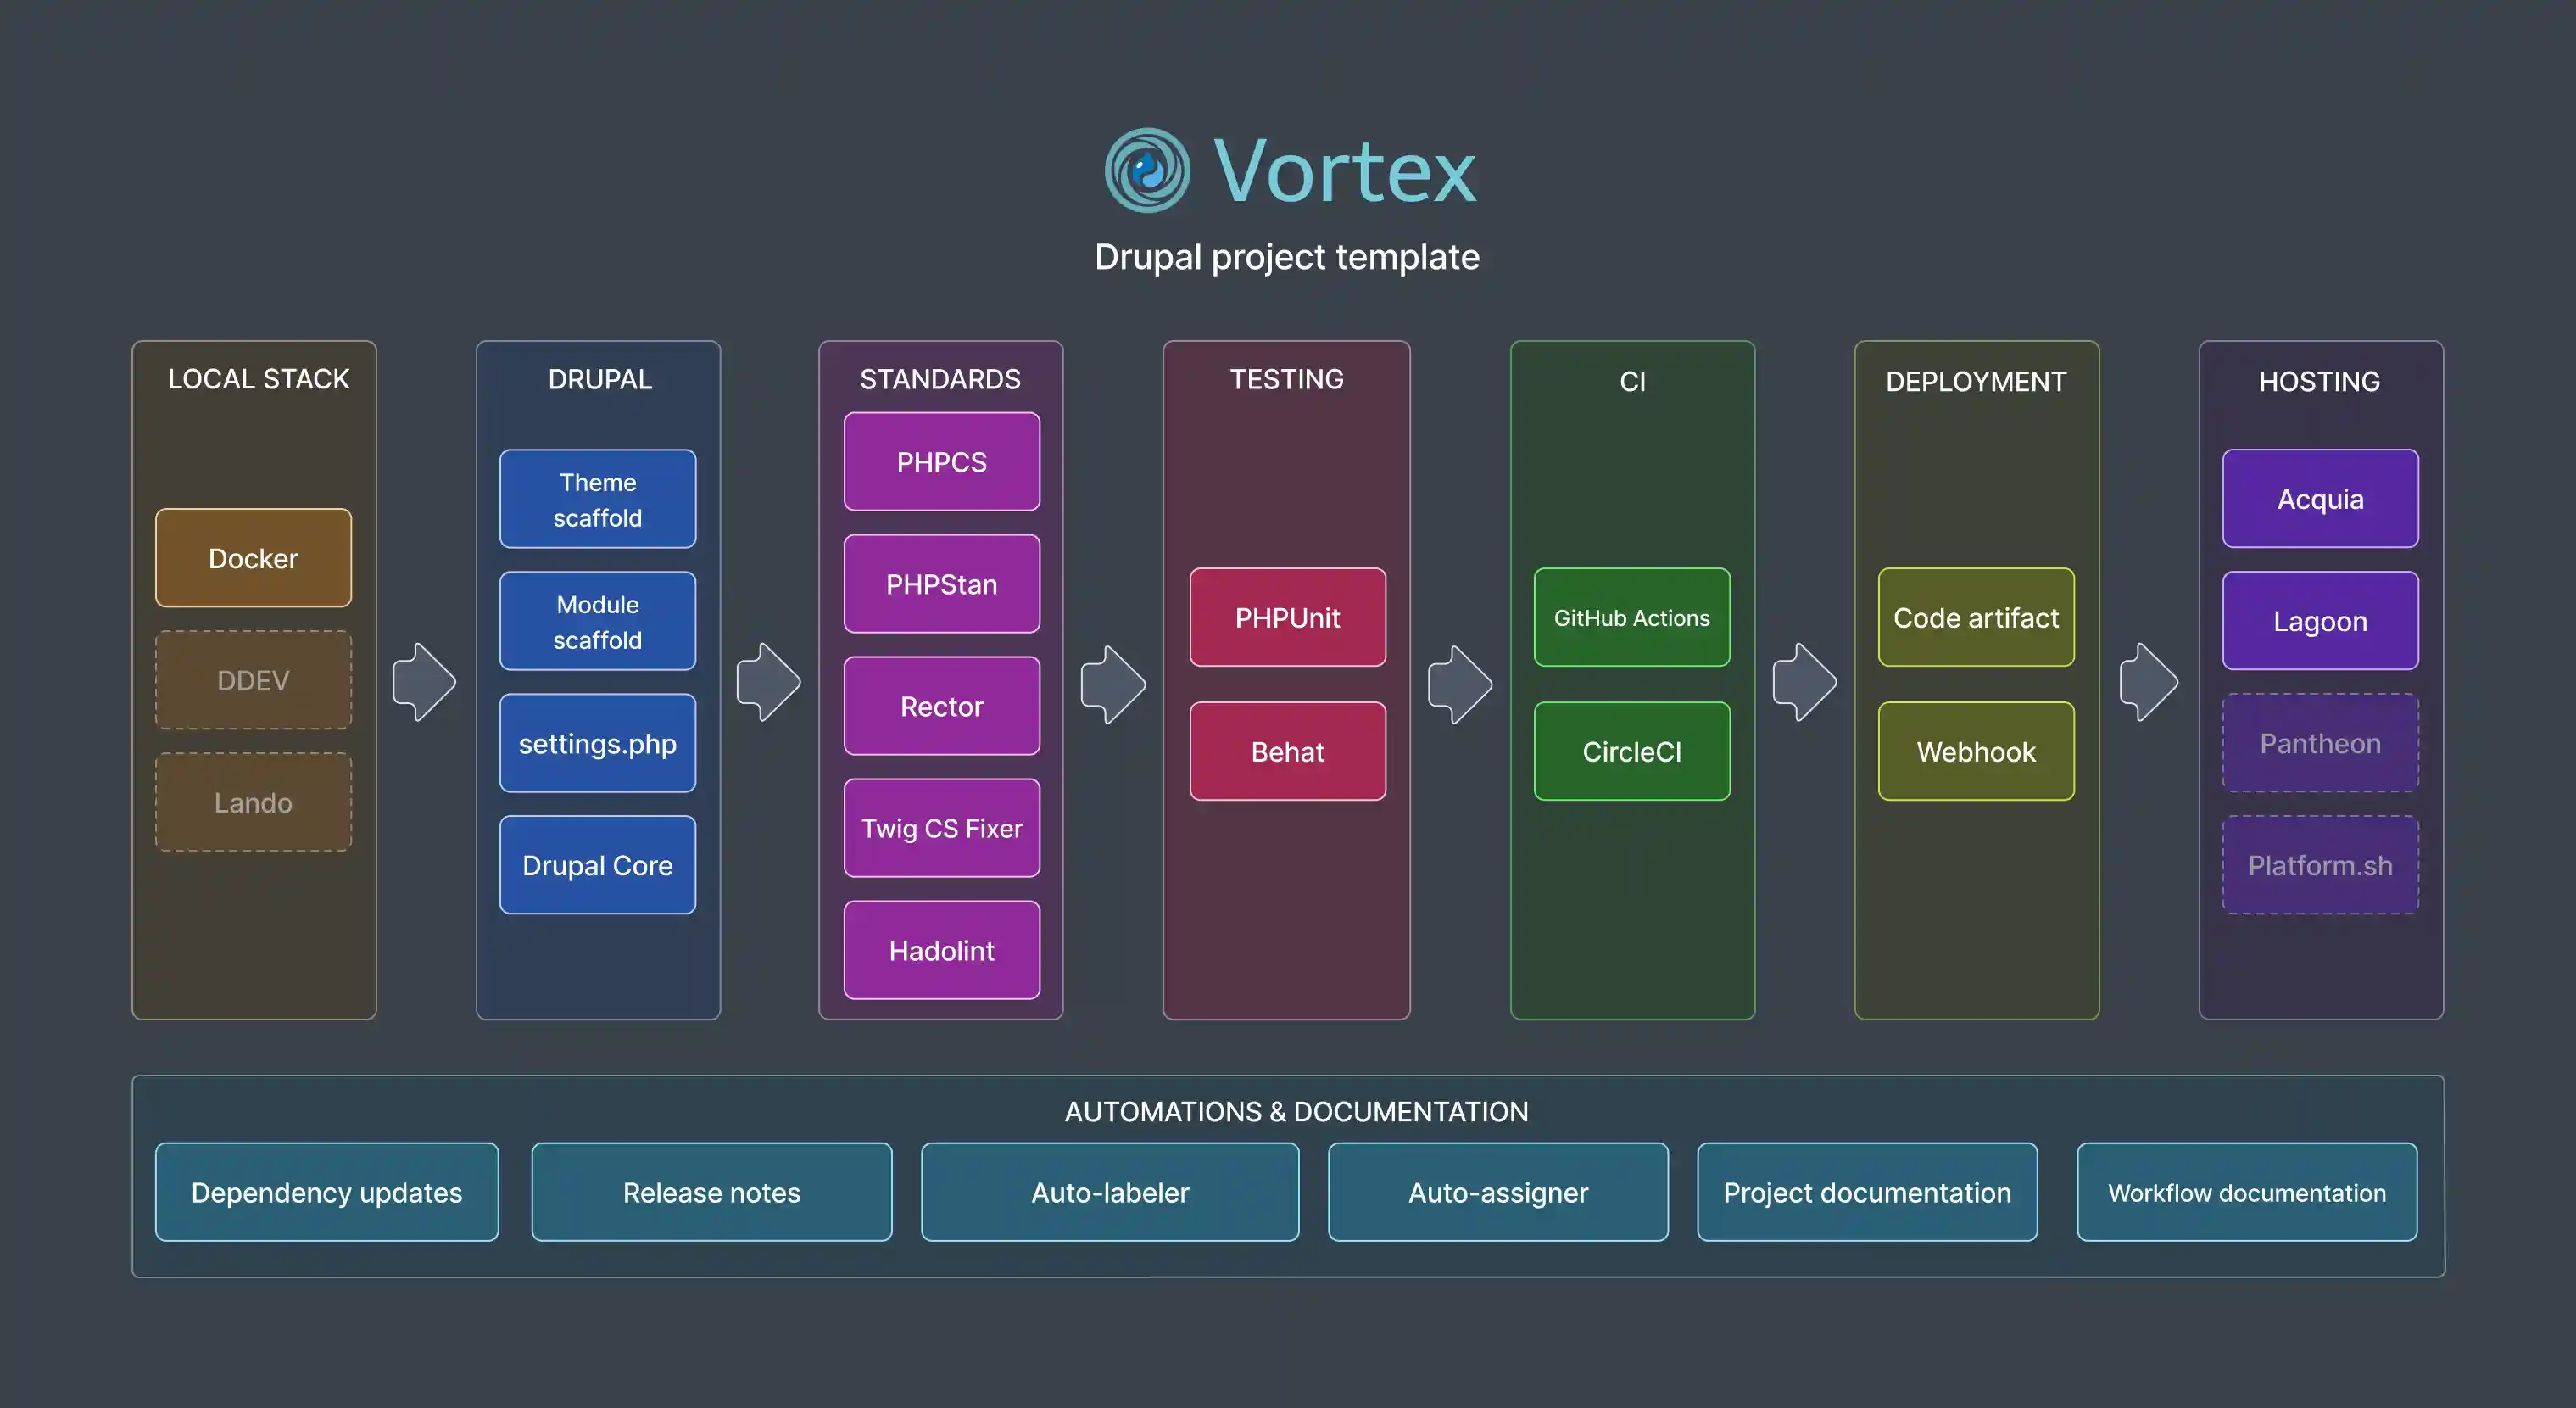This screenshot has width=2576, height=1408.
Task: Select the Rector box
Action: [942, 706]
